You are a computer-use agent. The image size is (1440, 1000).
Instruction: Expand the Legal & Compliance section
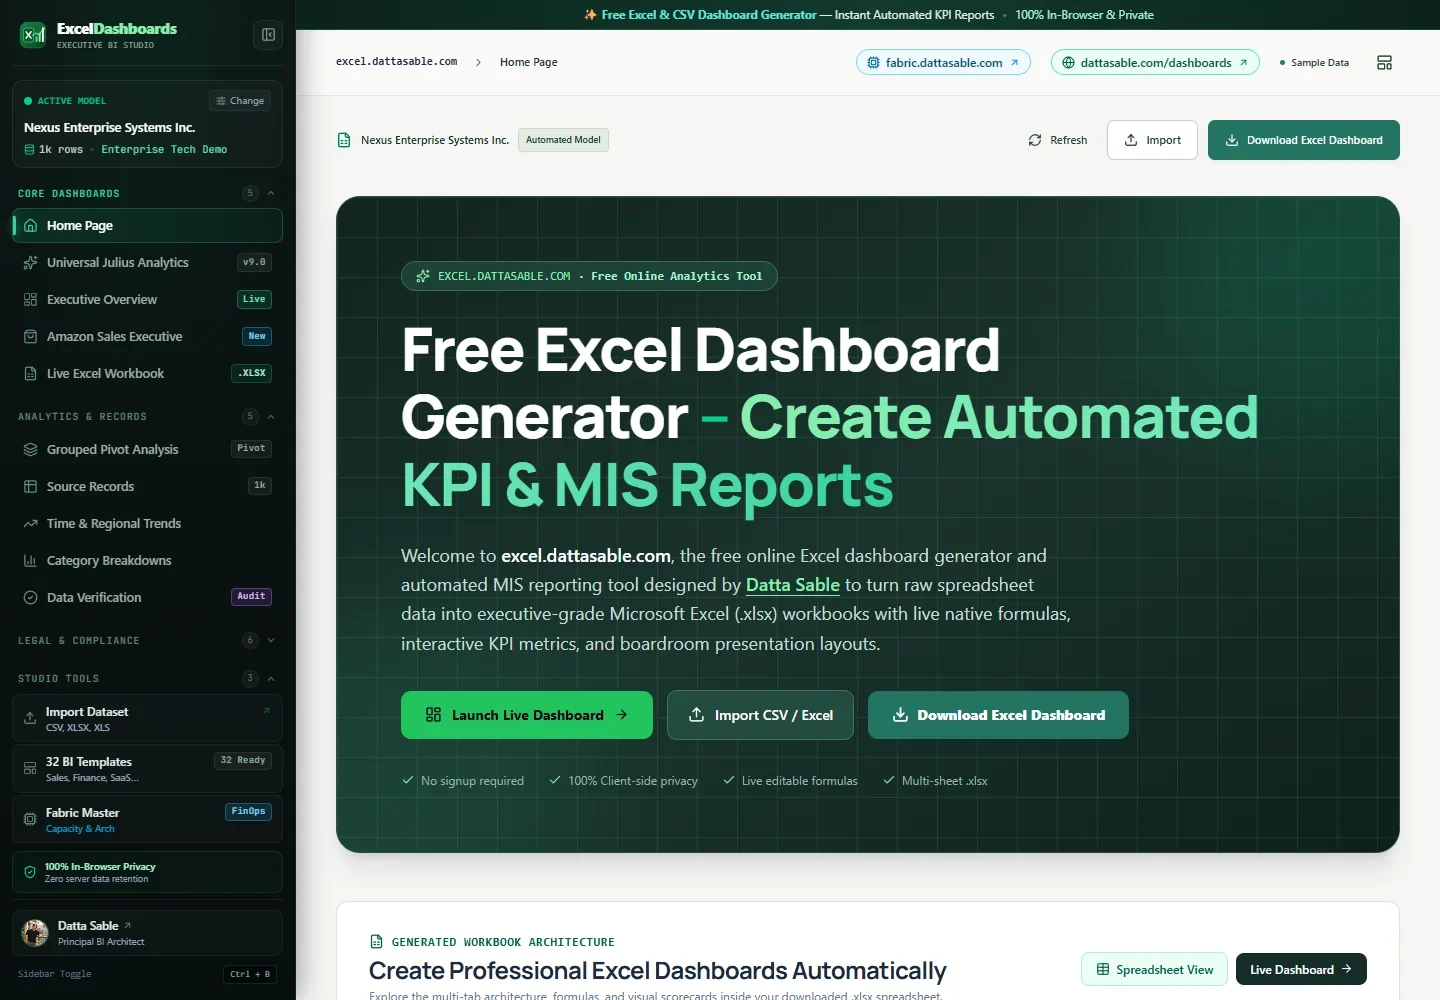271,640
